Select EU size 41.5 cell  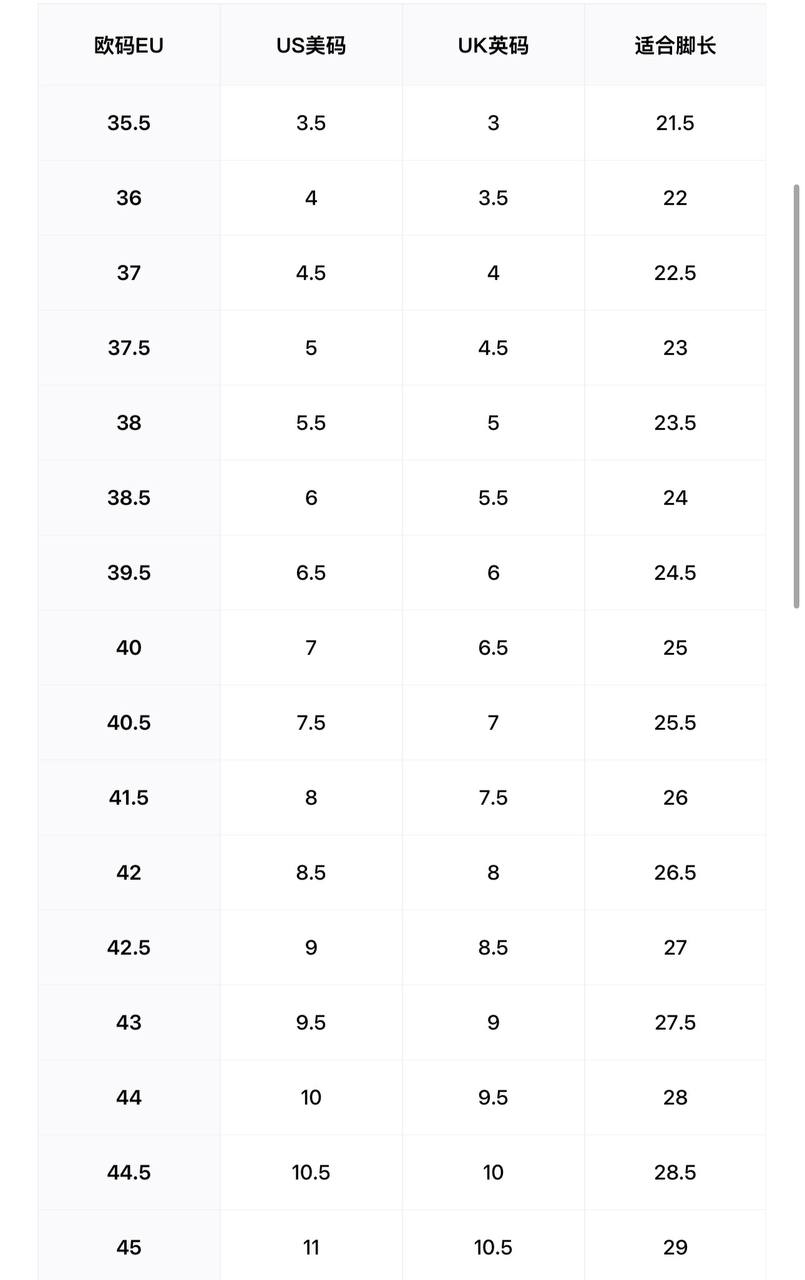(x=129, y=798)
